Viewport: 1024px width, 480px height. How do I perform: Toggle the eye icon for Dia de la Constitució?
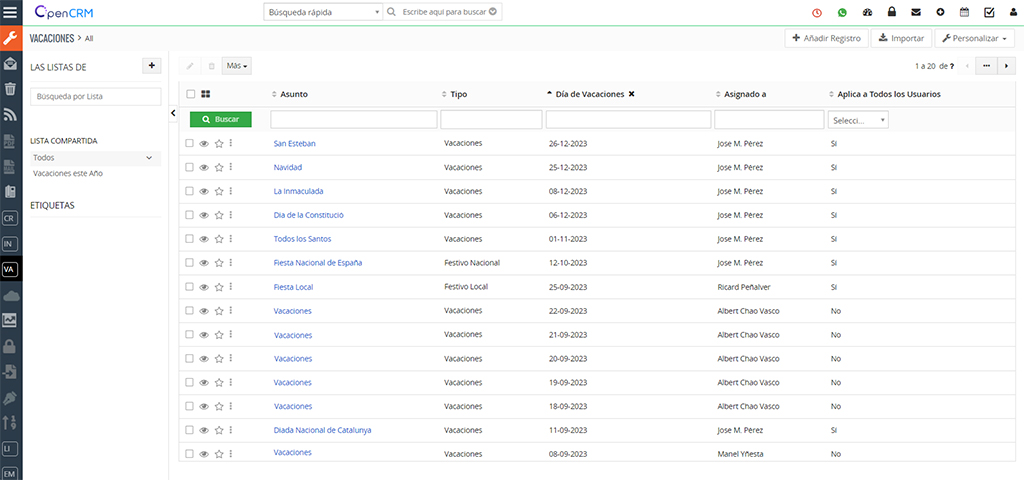204,215
